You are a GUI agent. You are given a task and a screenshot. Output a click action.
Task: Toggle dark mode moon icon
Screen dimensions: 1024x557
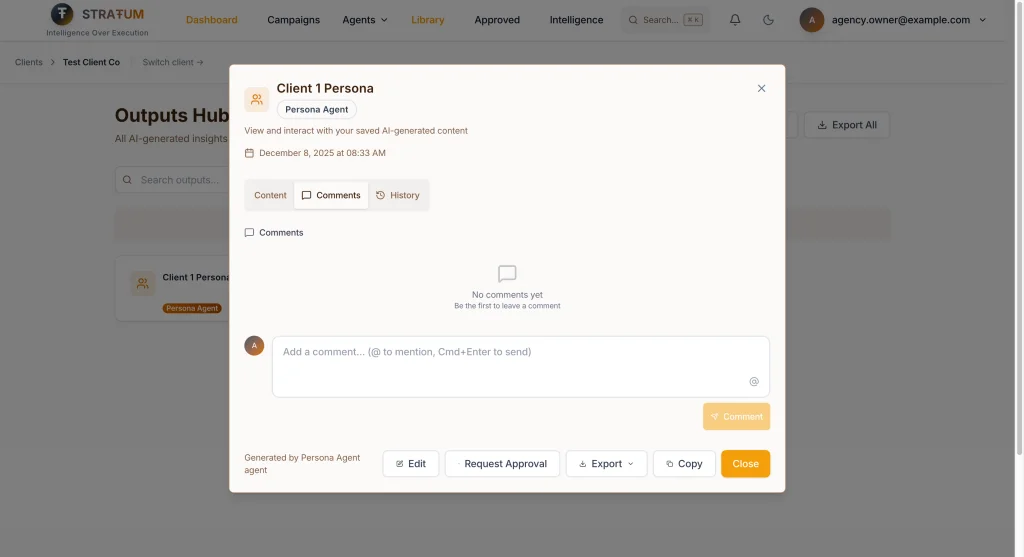pos(768,20)
